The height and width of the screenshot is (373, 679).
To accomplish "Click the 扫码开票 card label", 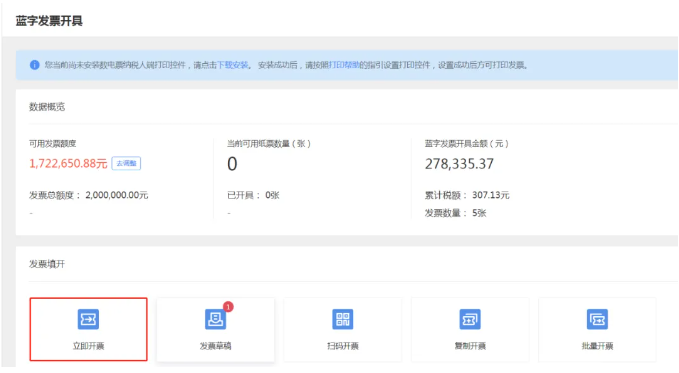I will pos(343,346).
